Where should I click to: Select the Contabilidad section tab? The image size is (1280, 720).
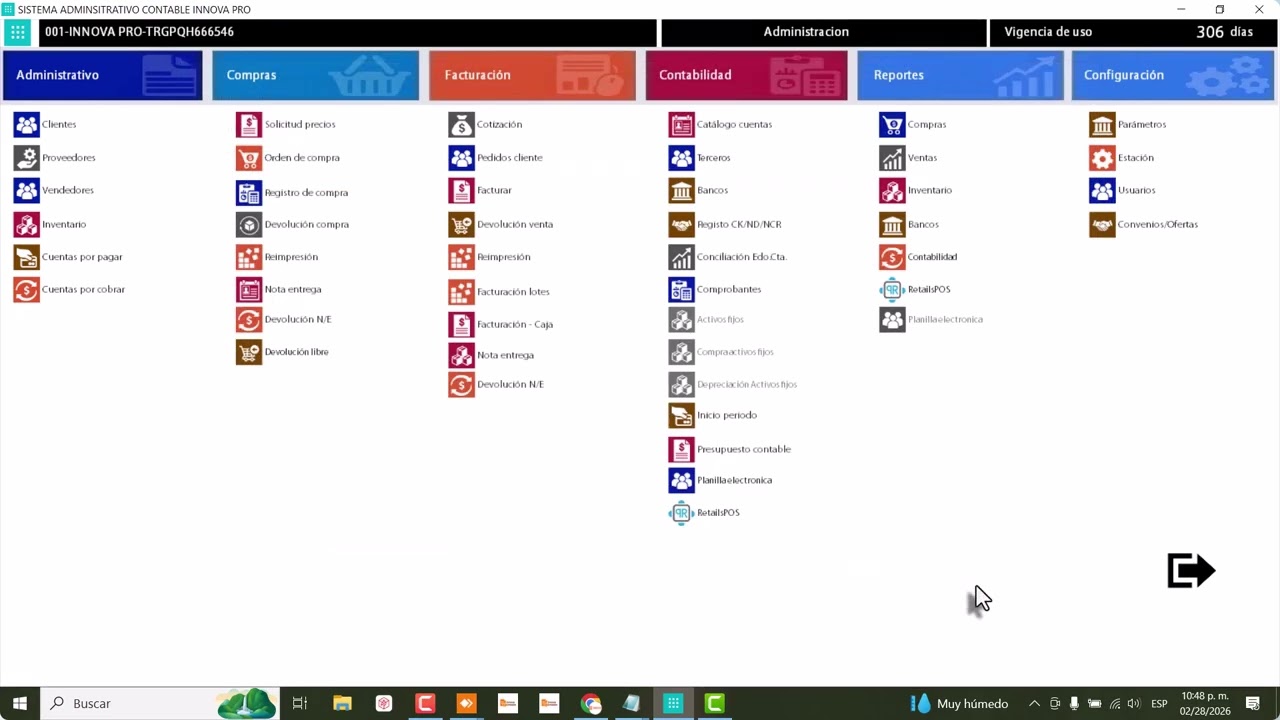pyautogui.click(x=746, y=75)
